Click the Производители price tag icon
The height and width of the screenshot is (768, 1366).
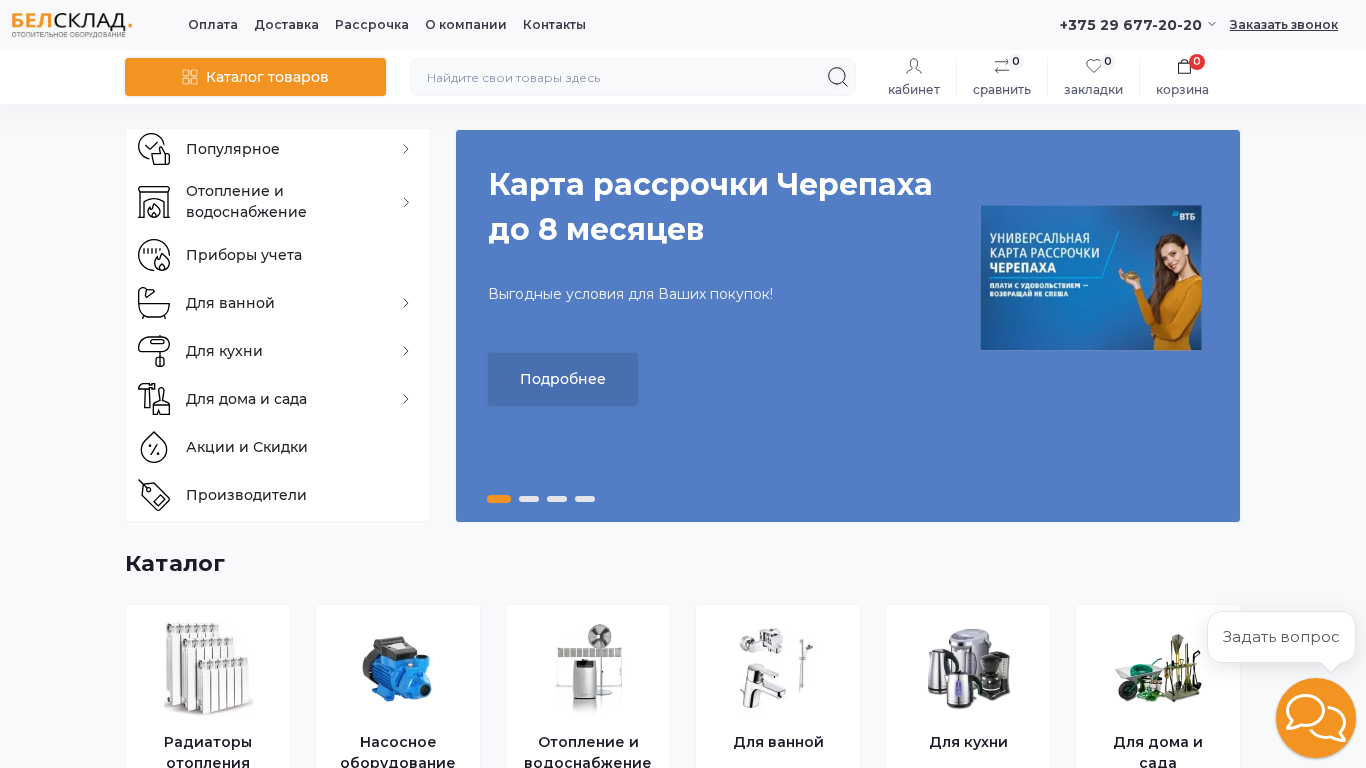tap(154, 495)
